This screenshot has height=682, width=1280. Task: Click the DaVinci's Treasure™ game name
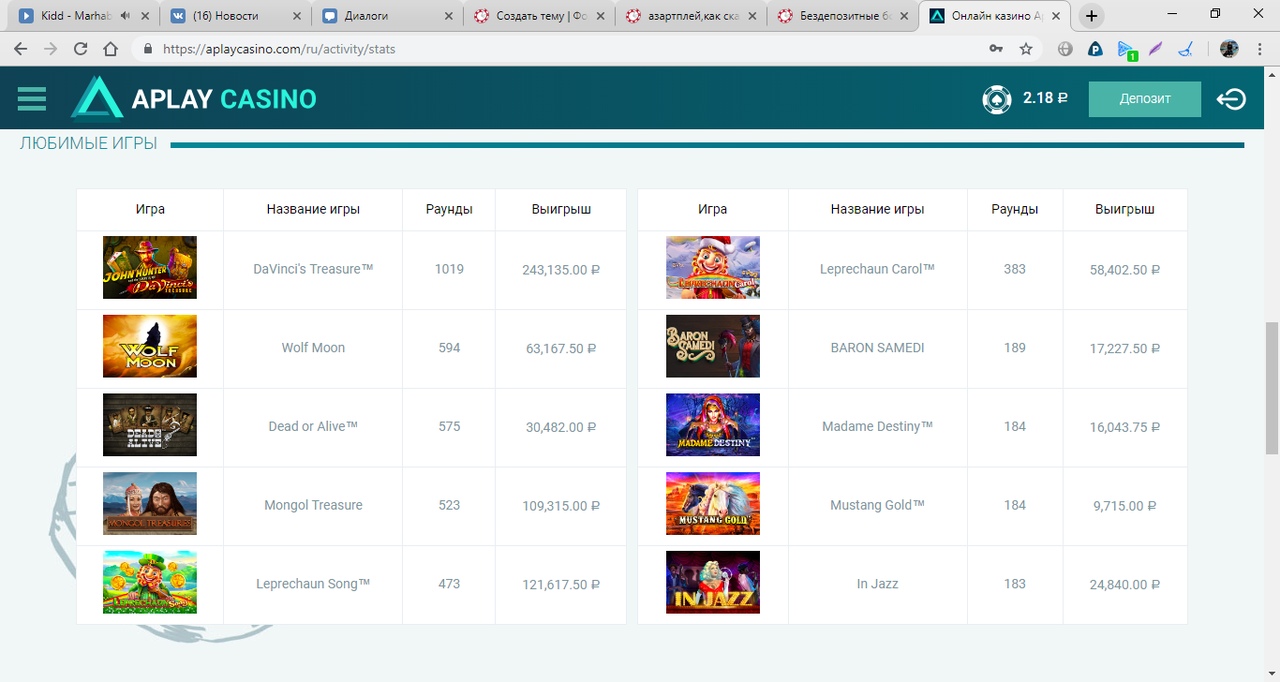[x=313, y=269]
